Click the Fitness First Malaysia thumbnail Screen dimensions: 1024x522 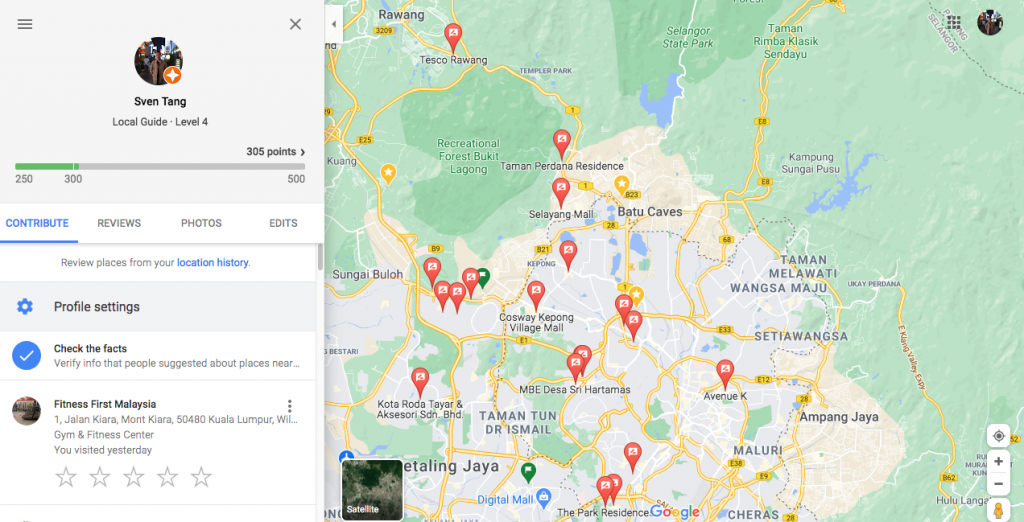[26, 411]
